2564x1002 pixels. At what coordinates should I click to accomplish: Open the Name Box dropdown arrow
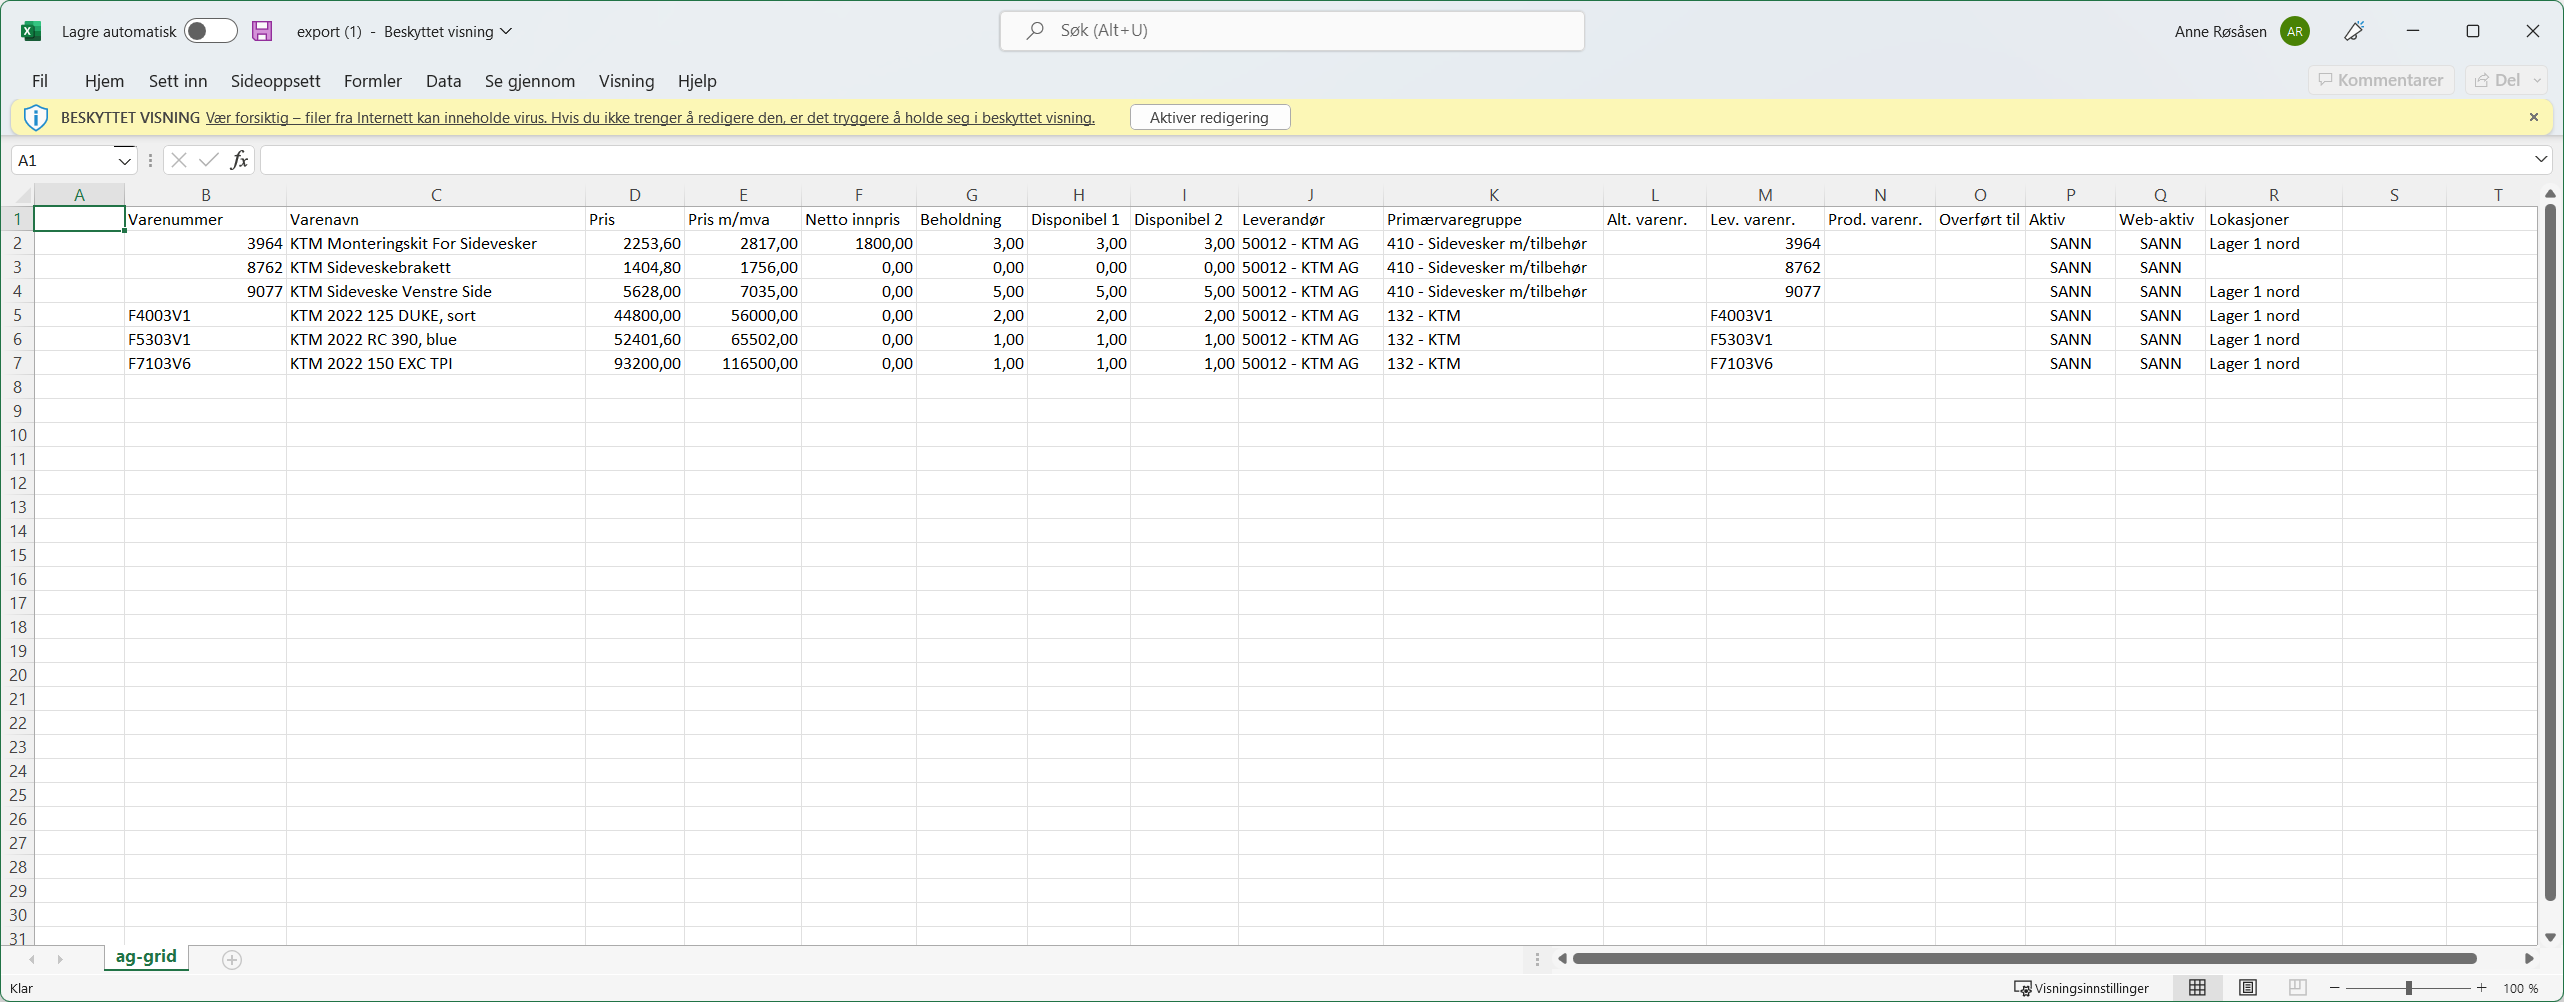click(x=124, y=160)
